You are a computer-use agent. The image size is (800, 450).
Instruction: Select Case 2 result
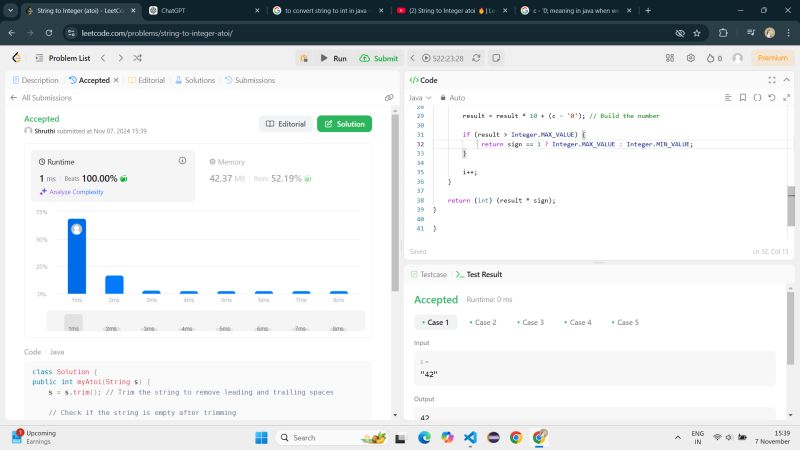click(x=483, y=322)
